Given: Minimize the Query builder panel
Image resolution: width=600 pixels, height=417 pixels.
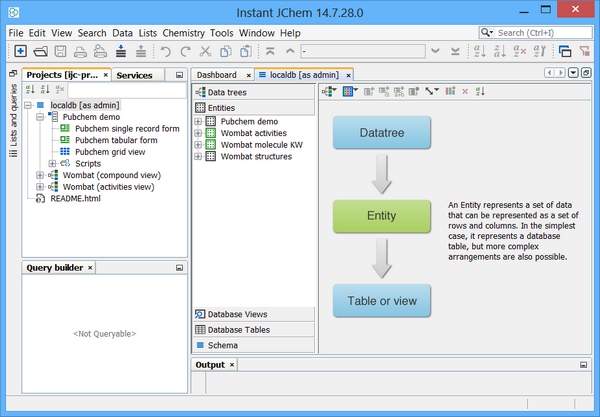Looking at the screenshot, I should [x=180, y=268].
